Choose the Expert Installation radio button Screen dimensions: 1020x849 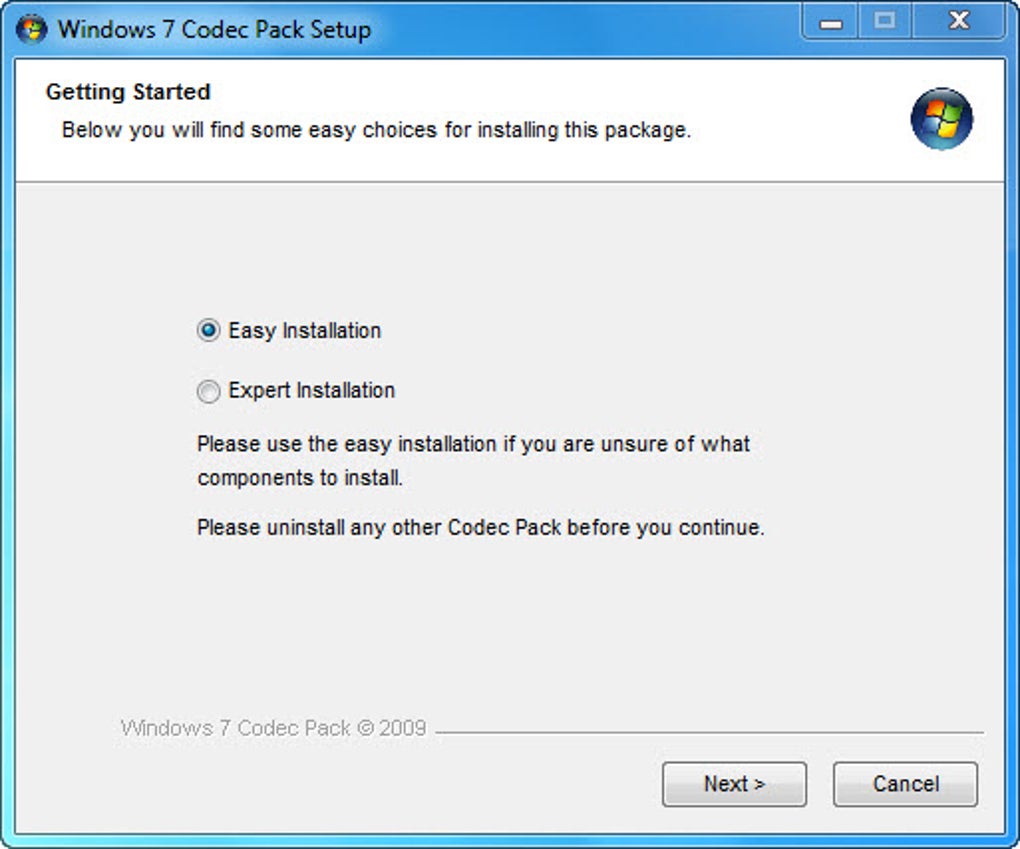coord(208,391)
